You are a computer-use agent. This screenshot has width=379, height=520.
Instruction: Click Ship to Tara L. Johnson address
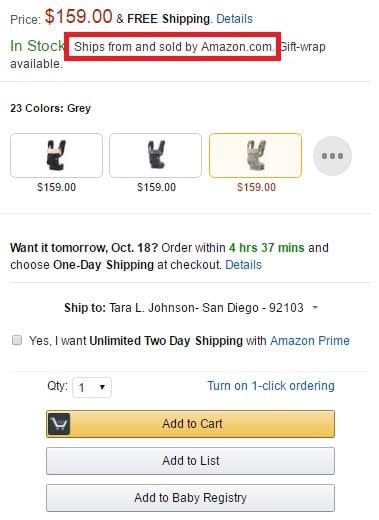pos(184,307)
